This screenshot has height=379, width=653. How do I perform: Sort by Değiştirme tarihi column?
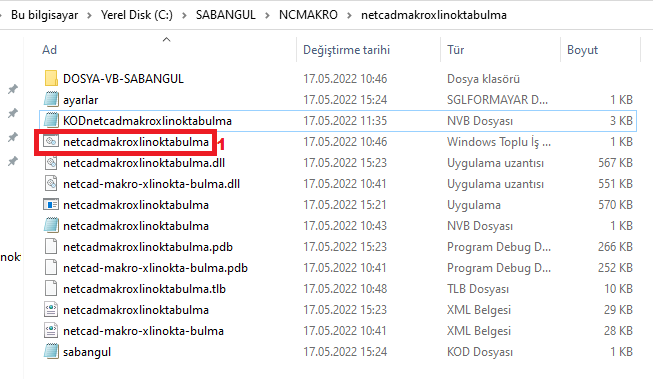346,50
